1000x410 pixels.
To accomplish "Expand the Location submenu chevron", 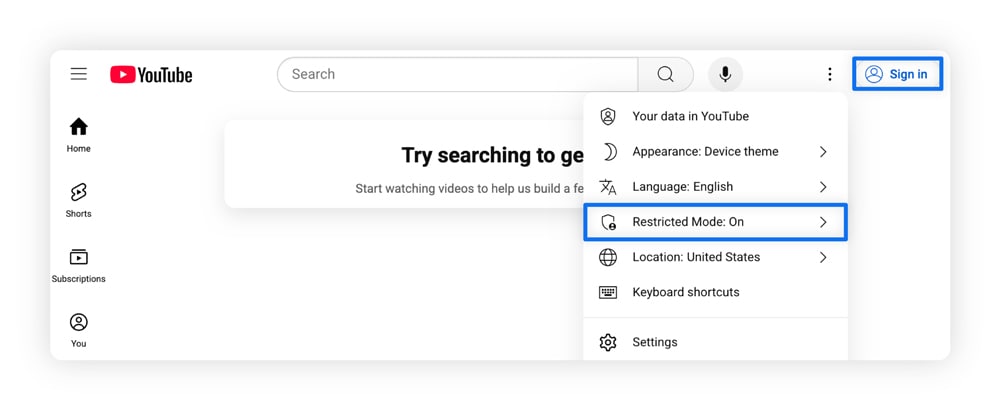I will coord(823,257).
